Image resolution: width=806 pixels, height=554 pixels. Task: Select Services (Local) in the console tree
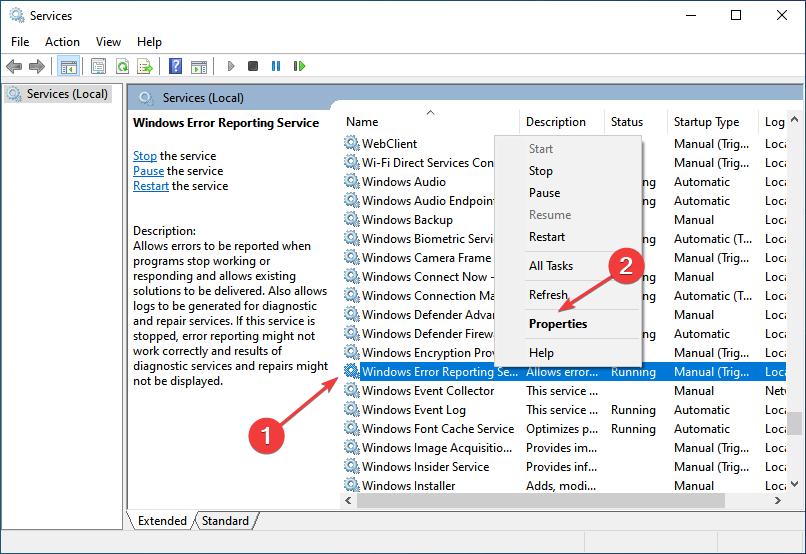(x=66, y=94)
